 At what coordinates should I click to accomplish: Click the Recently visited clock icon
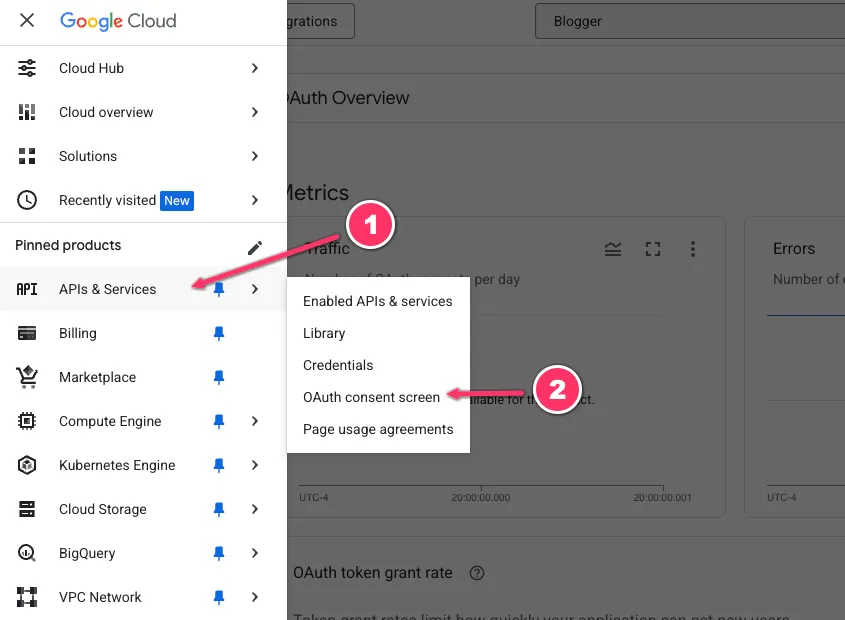tap(27, 200)
